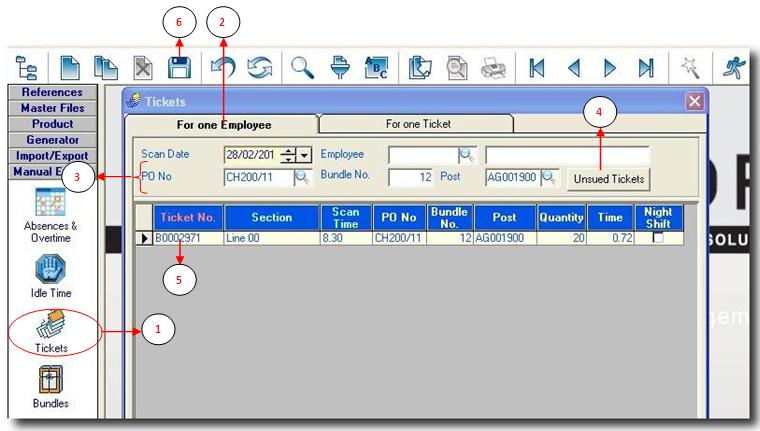Switch to the For one Ticket tab

point(417,124)
